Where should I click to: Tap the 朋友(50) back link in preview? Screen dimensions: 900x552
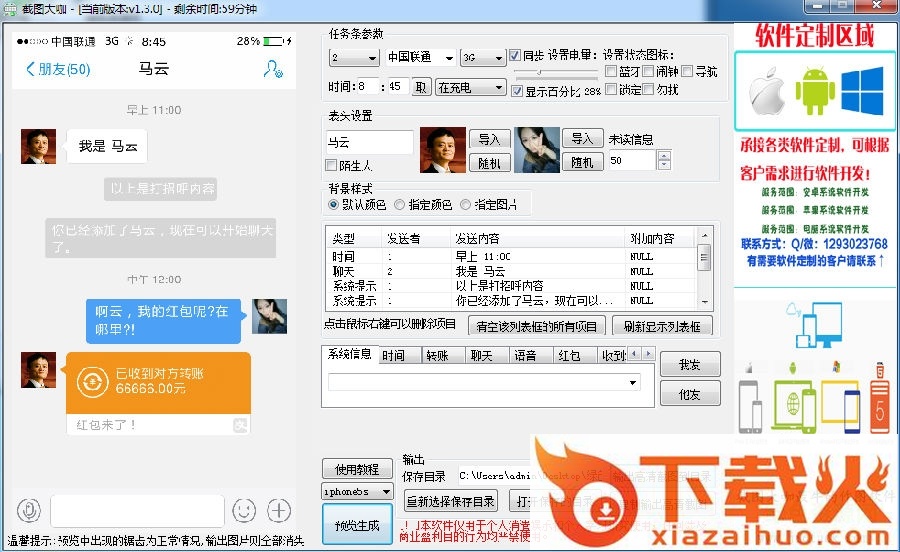tap(59, 69)
